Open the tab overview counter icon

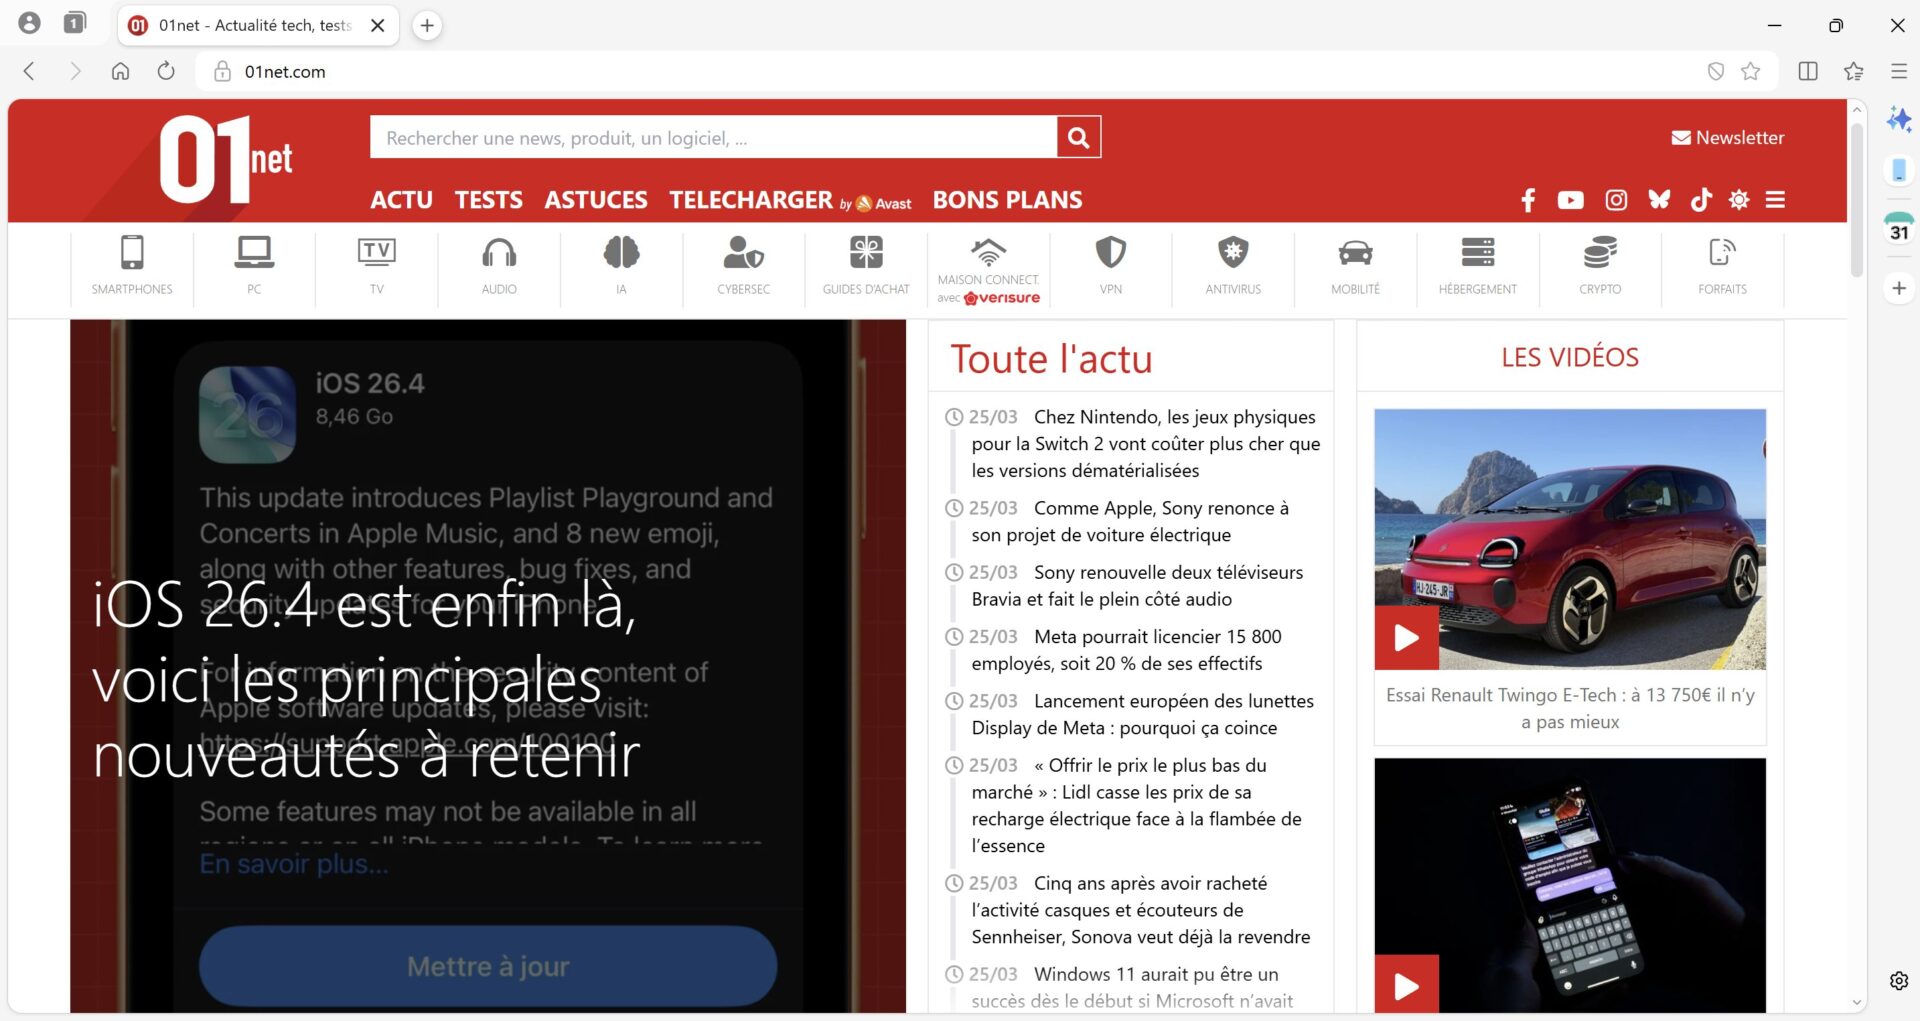coord(75,23)
